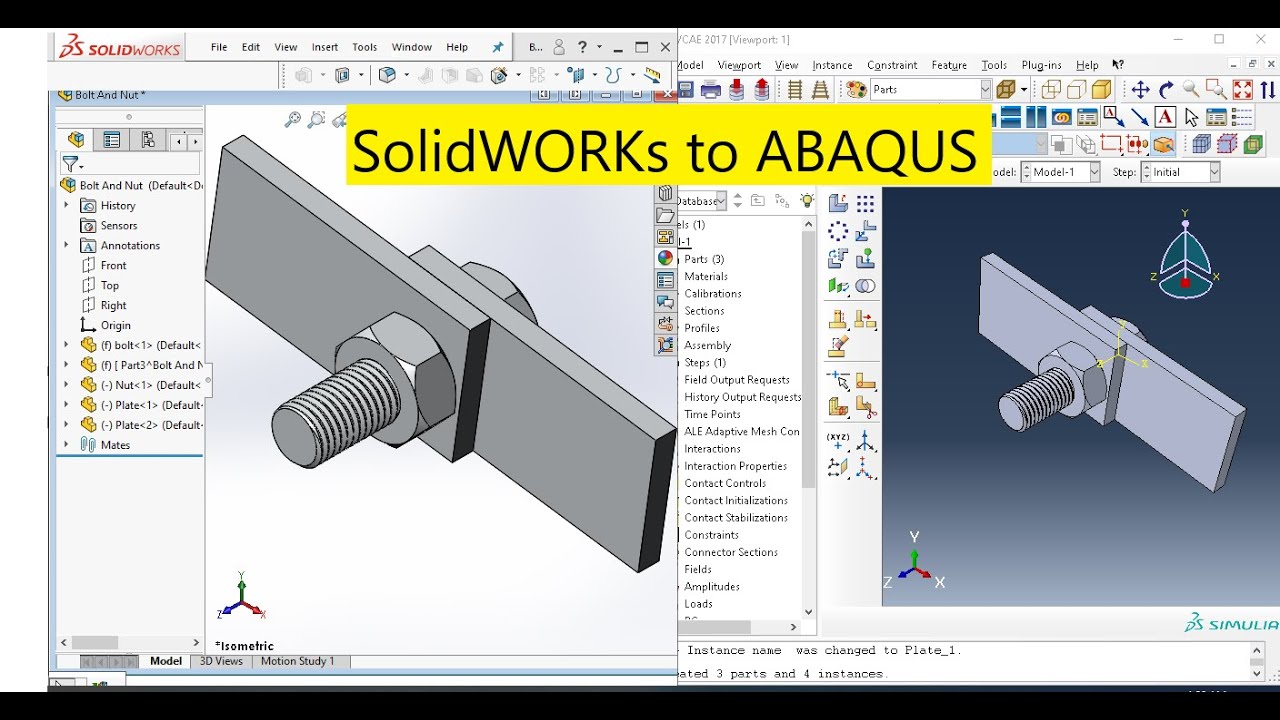Click the Abaqus Create Datum Point XYZ tool
The width and height of the screenshot is (1280, 720).
coord(838,439)
